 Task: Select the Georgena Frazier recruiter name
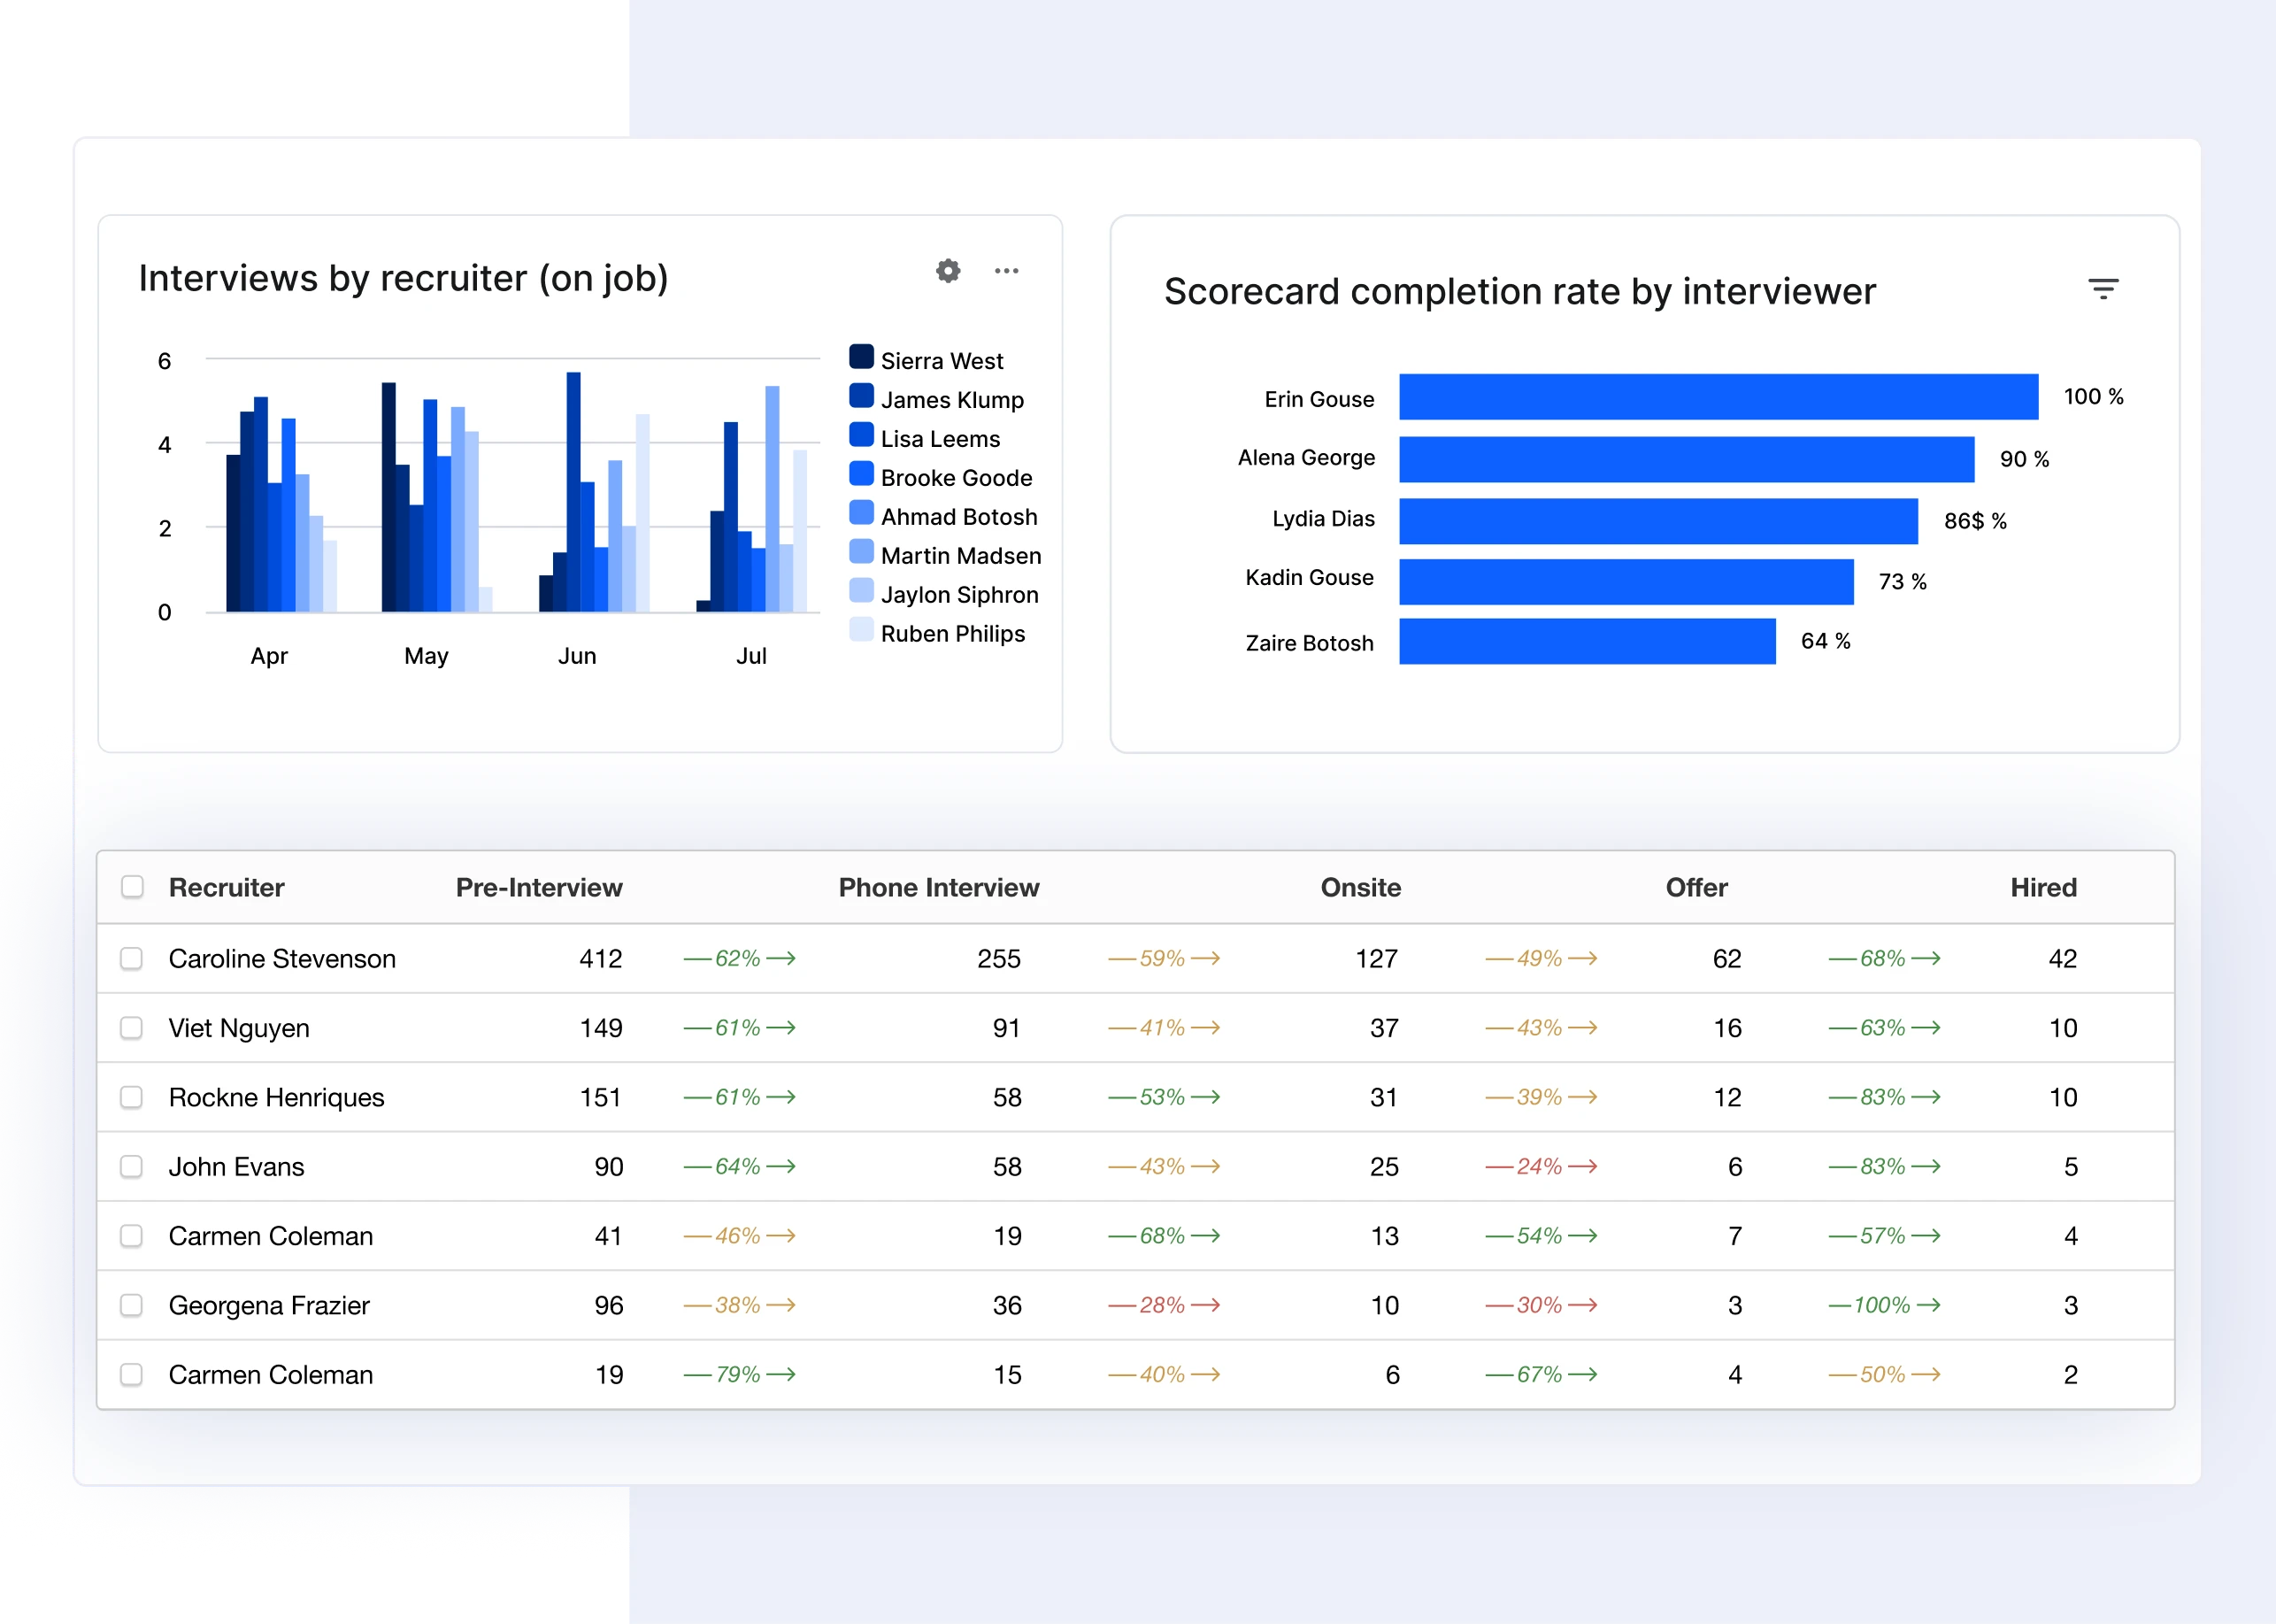(x=269, y=1305)
